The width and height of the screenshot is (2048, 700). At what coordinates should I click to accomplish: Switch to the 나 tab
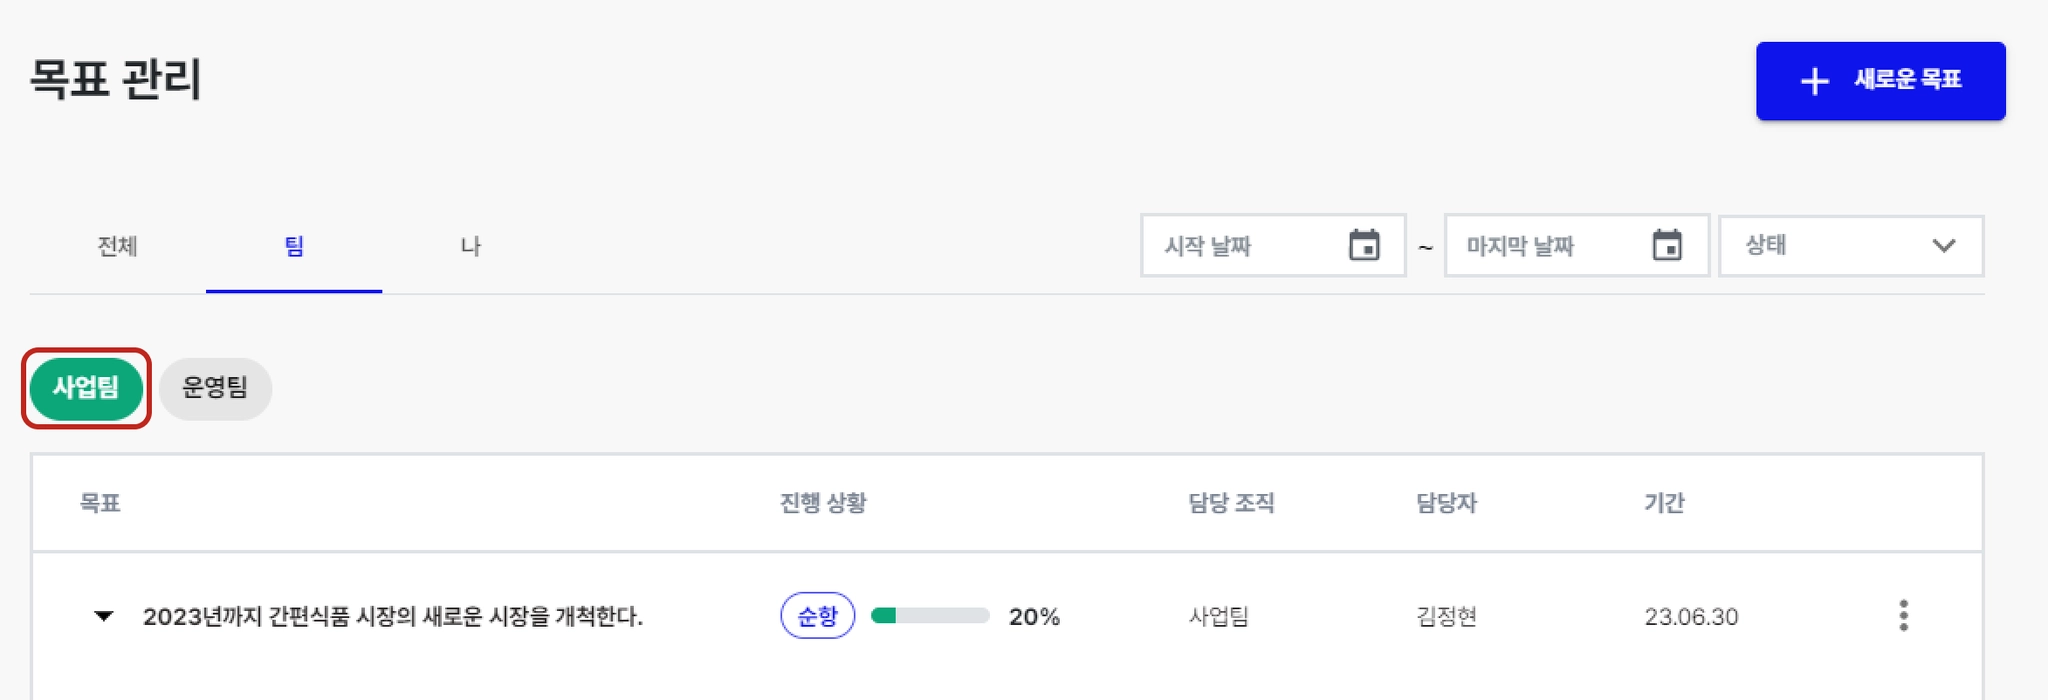tap(470, 246)
